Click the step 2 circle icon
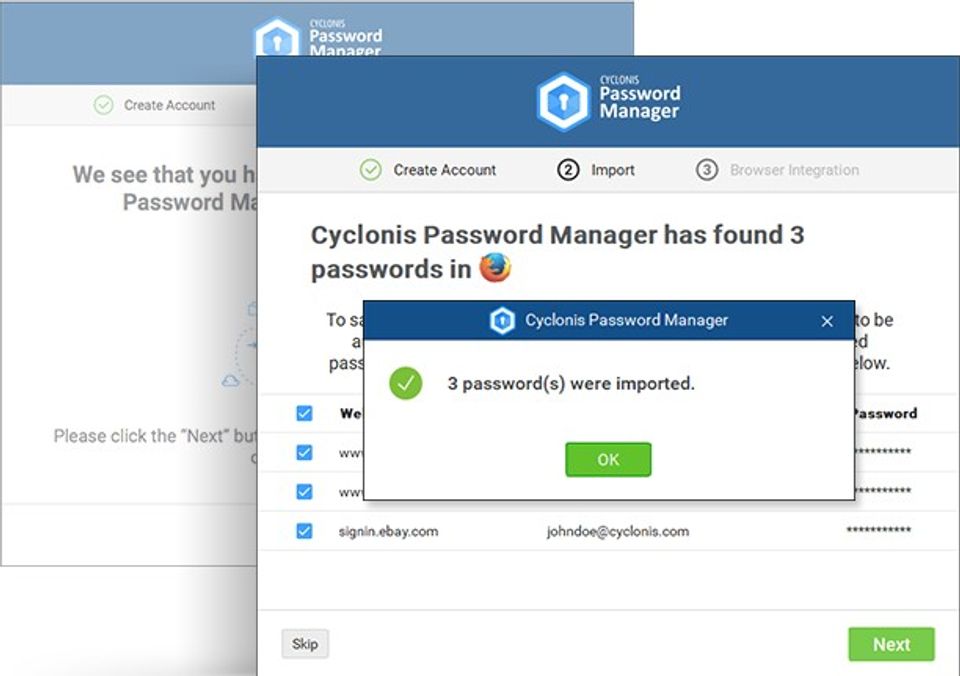 click(568, 170)
